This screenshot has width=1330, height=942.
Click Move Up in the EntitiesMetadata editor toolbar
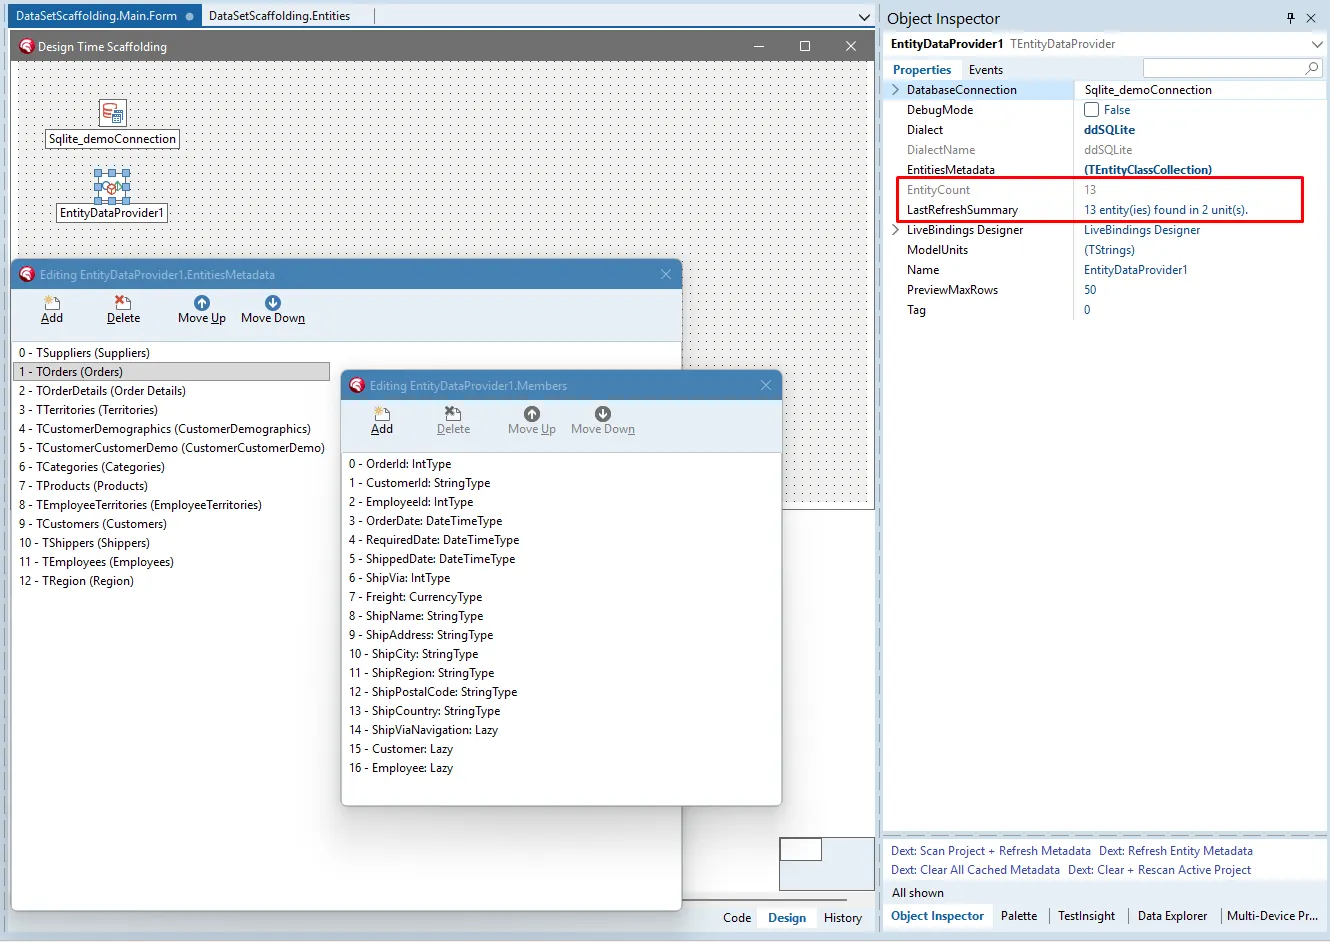(x=202, y=310)
